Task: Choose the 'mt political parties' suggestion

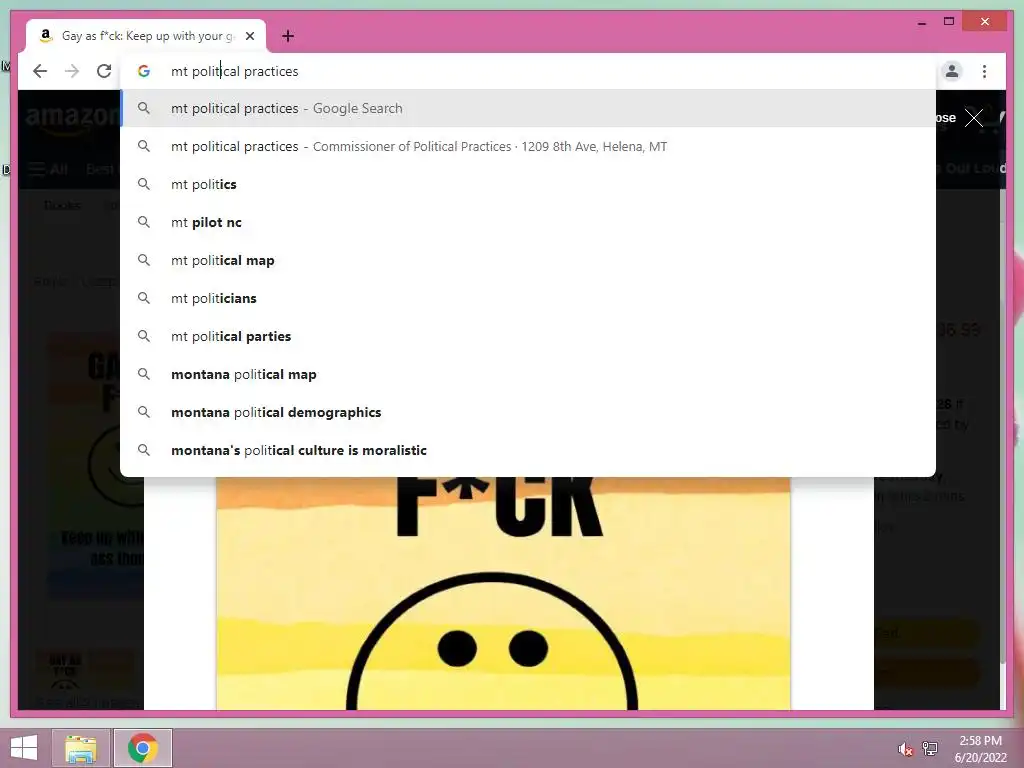Action: (x=528, y=336)
